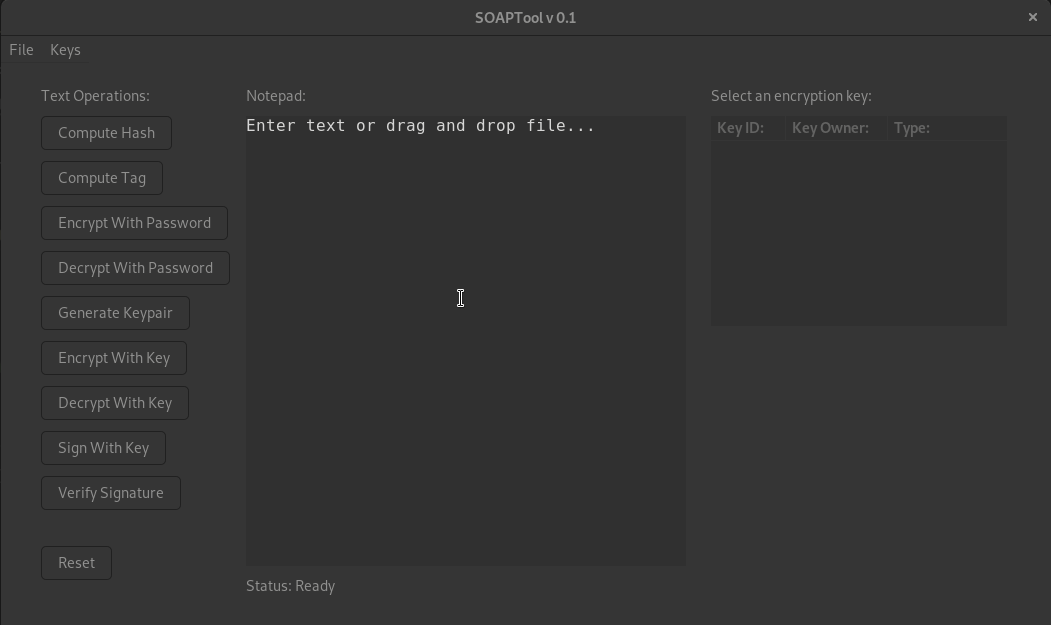Click Encrypt With Key
Viewport: 1051px width, 625px height.
[x=114, y=357]
